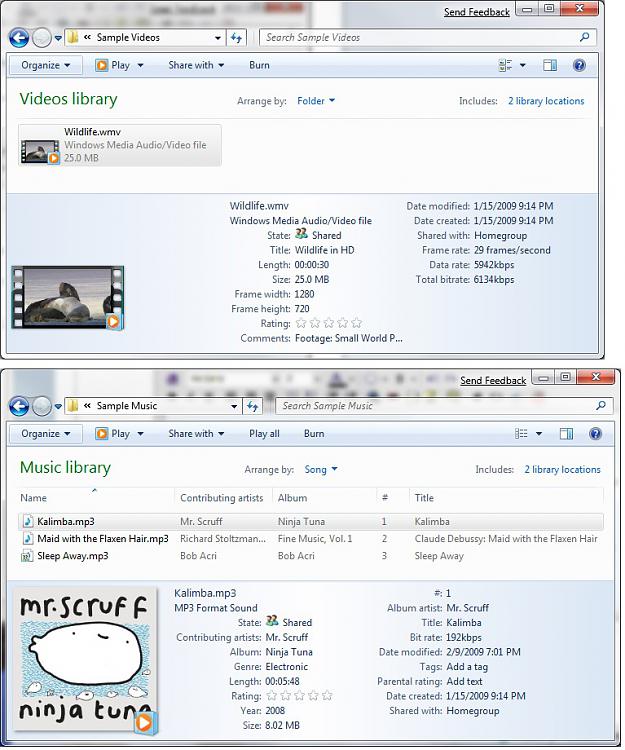
Task: Expand Play options arrow in Music window
Action: coord(141,433)
